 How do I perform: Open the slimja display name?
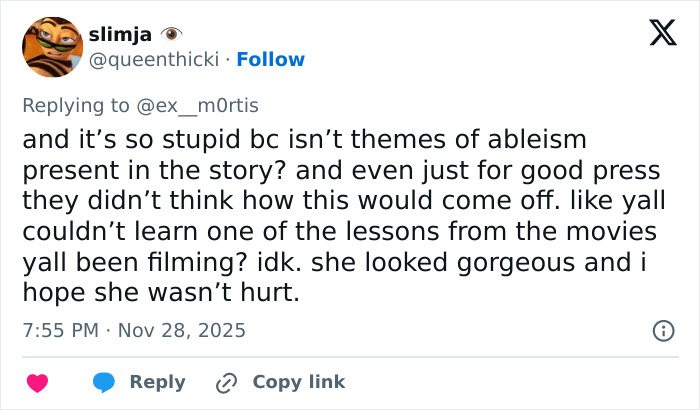[122, 35]
